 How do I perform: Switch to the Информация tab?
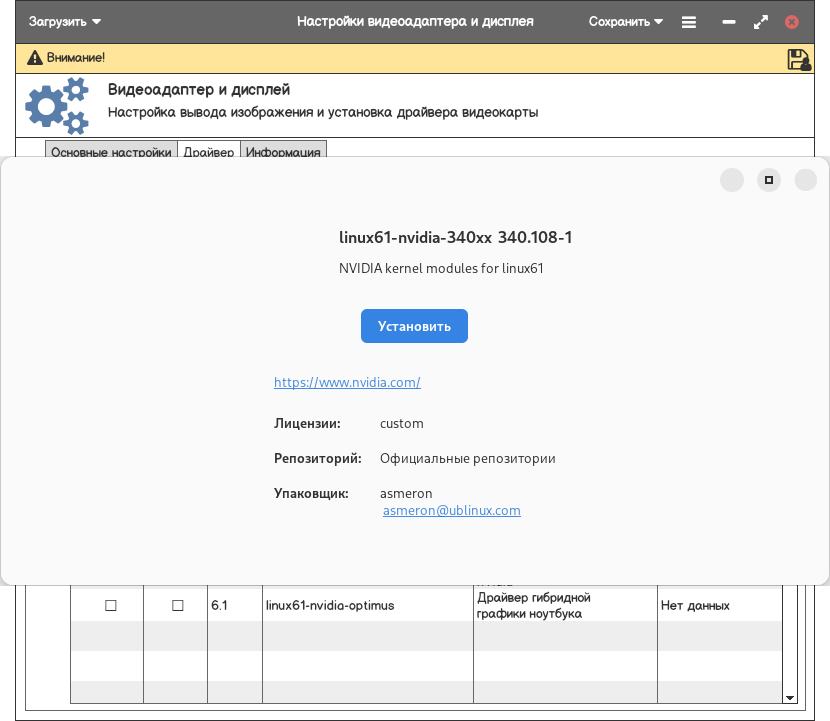click(x=283, y=150)
